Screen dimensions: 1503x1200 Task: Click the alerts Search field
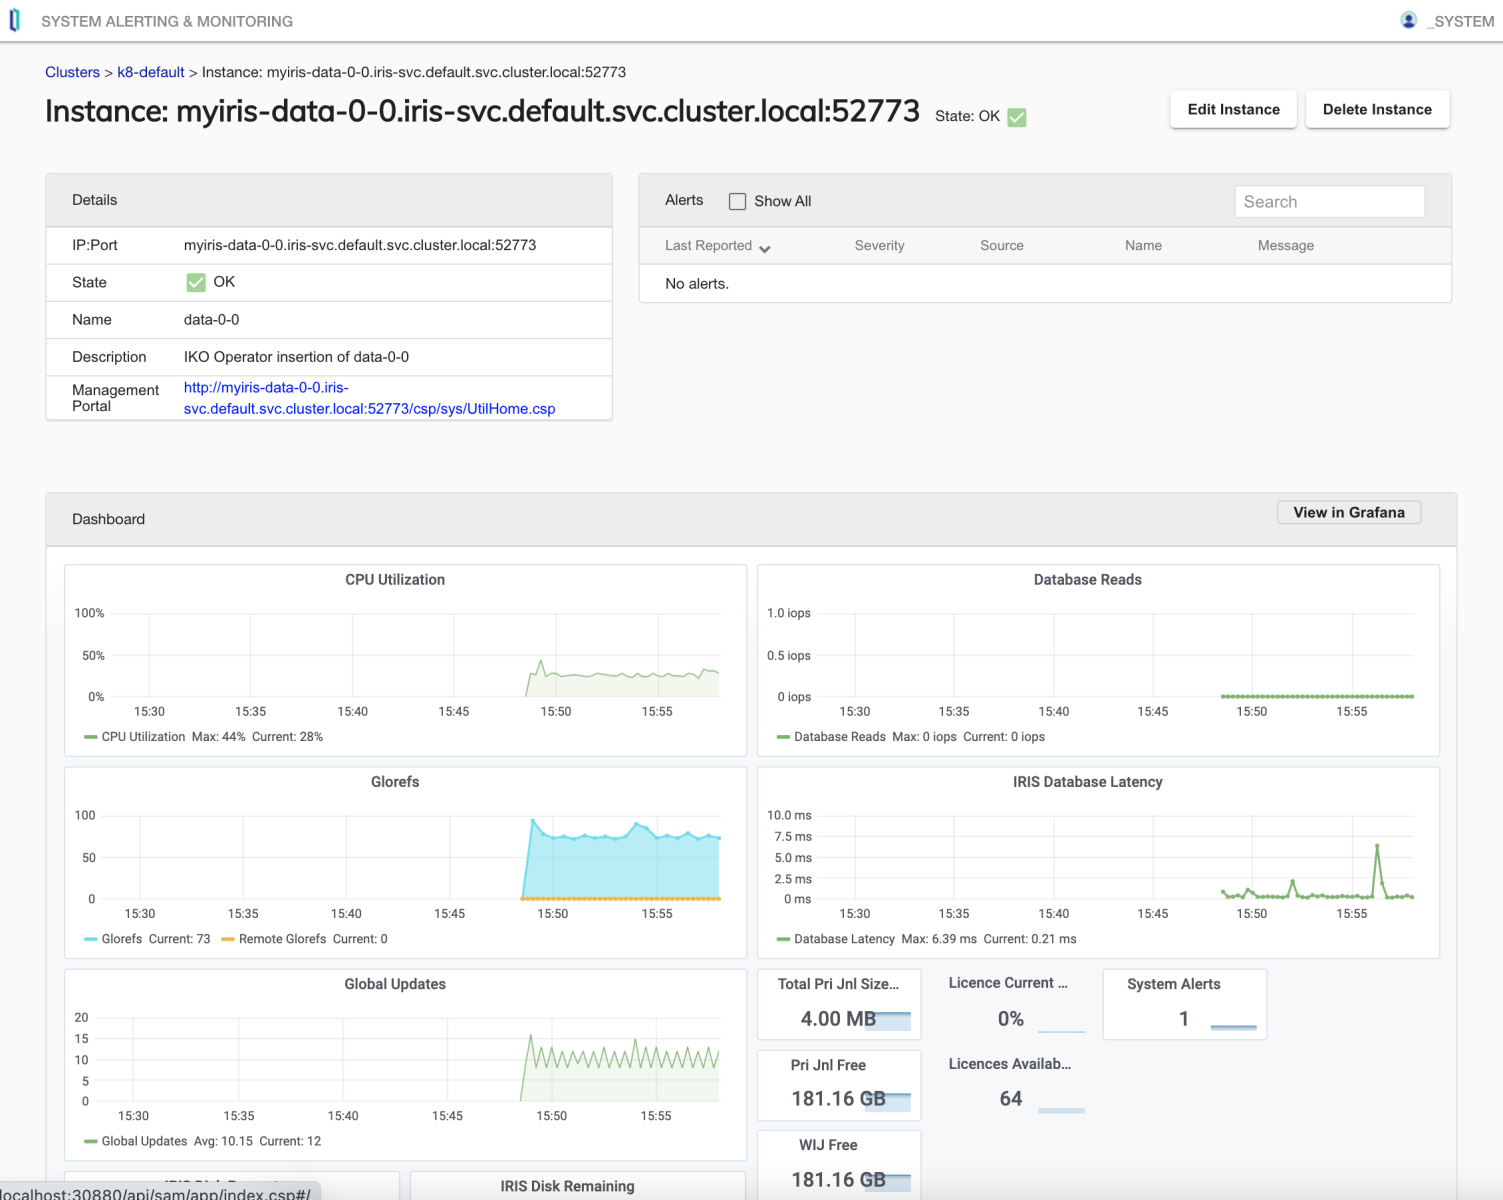1329,202
